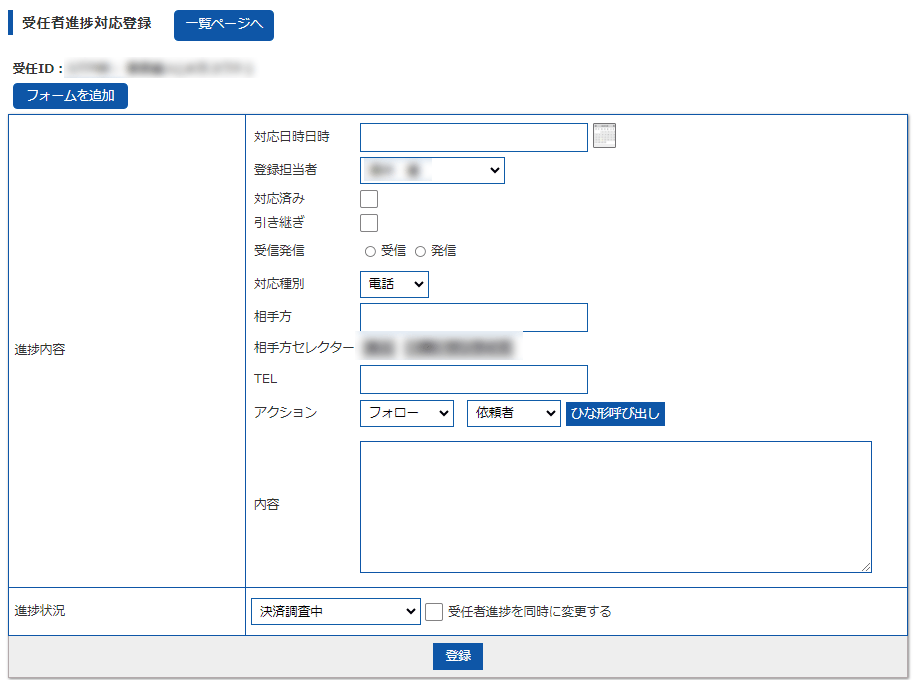916x680 pixels.
Task: Enable 受任者進捗を同時に変更する checkbox
Action: pos(434,611)
